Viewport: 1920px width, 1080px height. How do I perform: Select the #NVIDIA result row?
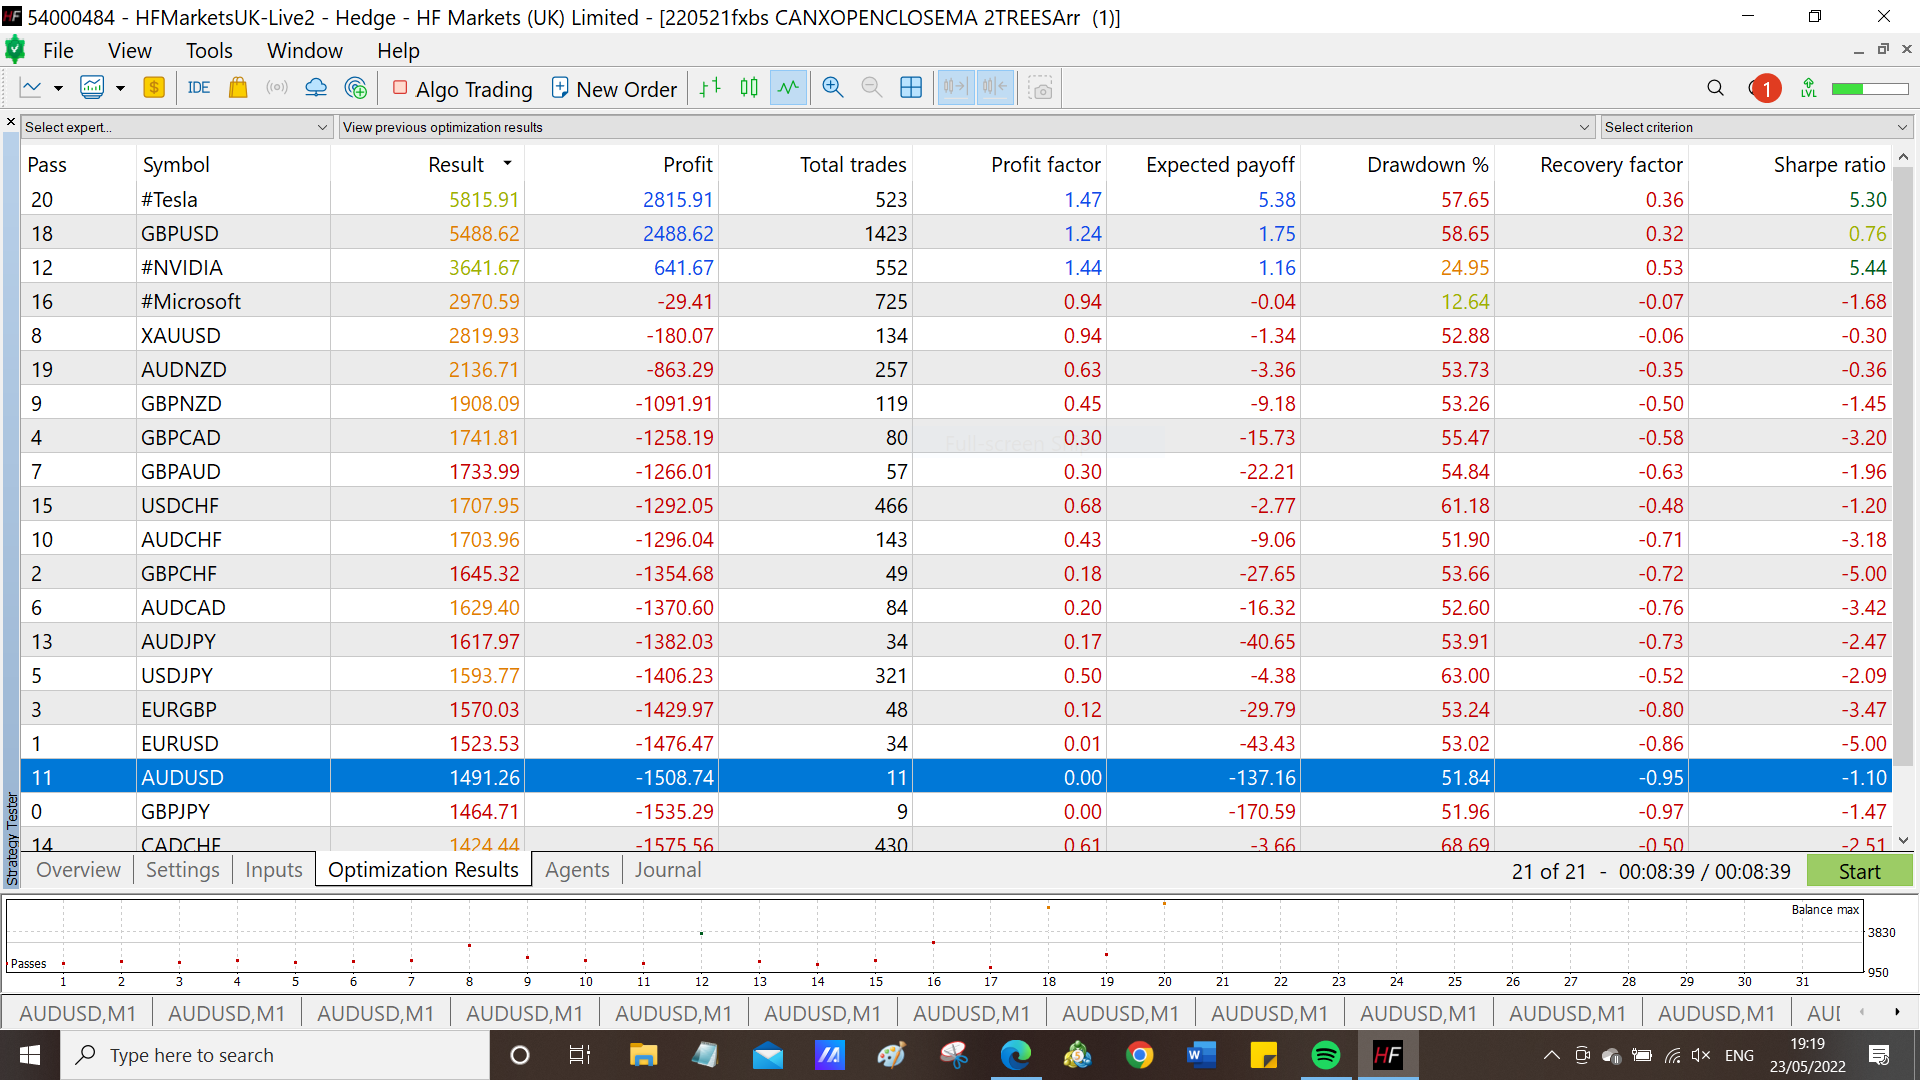tap(957, 268)
